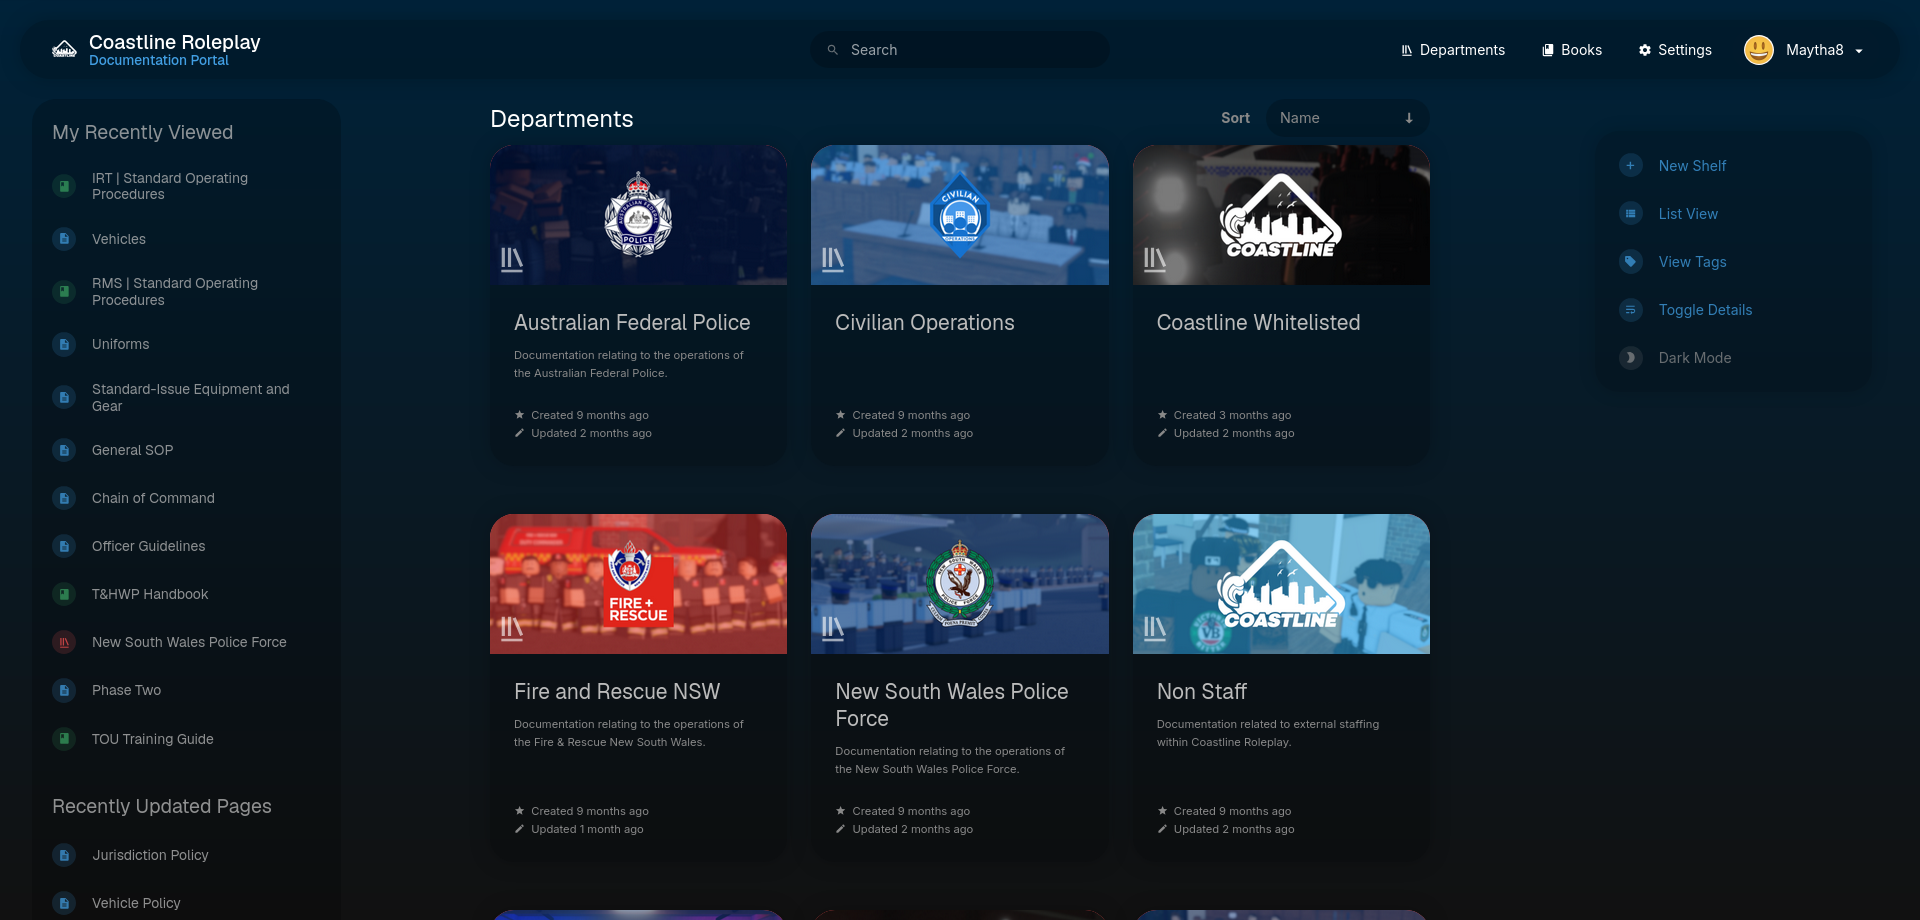Screen dimensions: 1920x920
Task: Click the New Shelf plus icon
Action: [x=1631, y=166]
